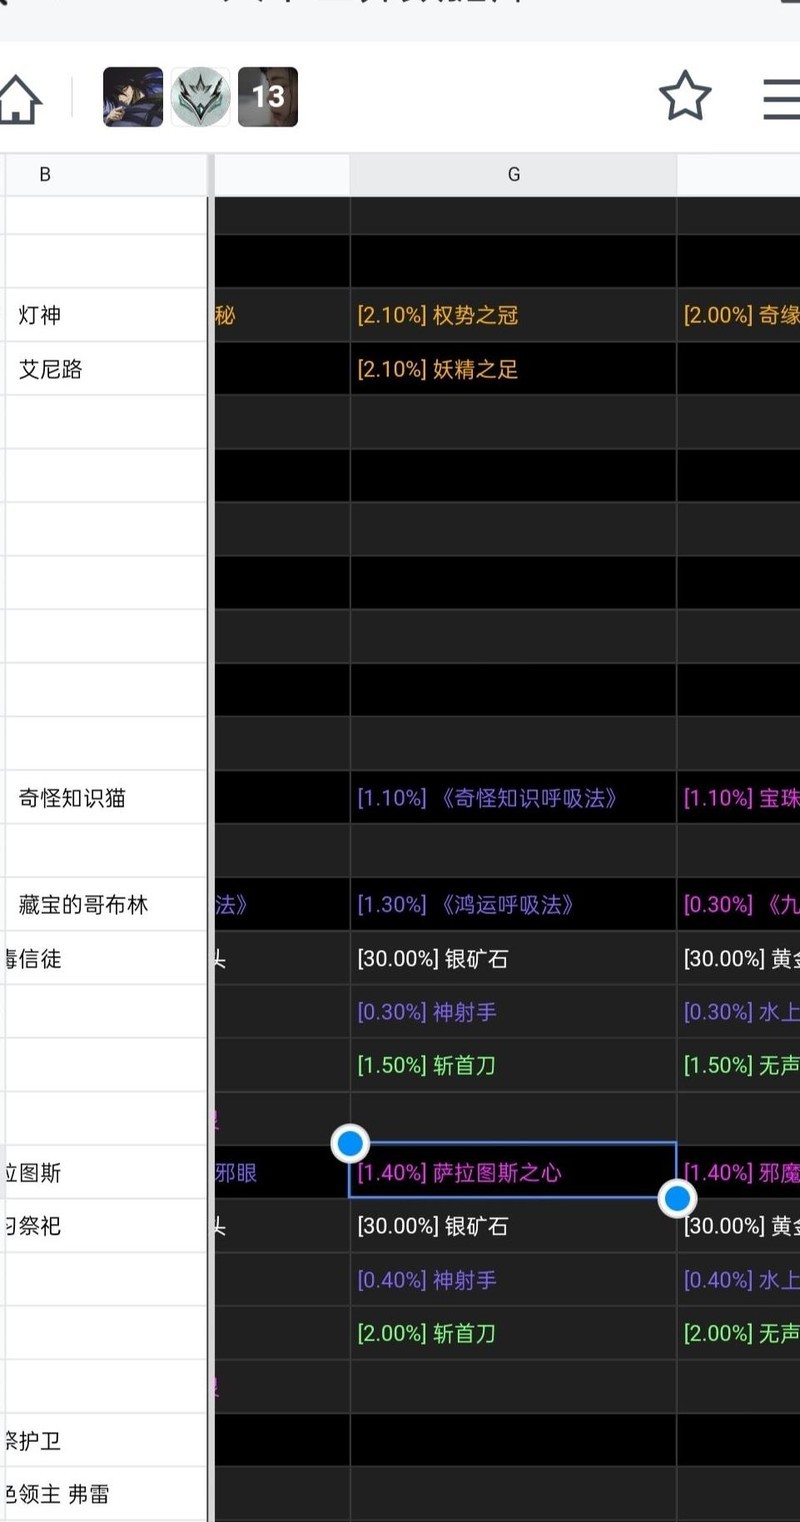The height and width of the screenshot is (1522, 800).
Task: Favorite this sheet with the star icon
Action: (685, 97)
